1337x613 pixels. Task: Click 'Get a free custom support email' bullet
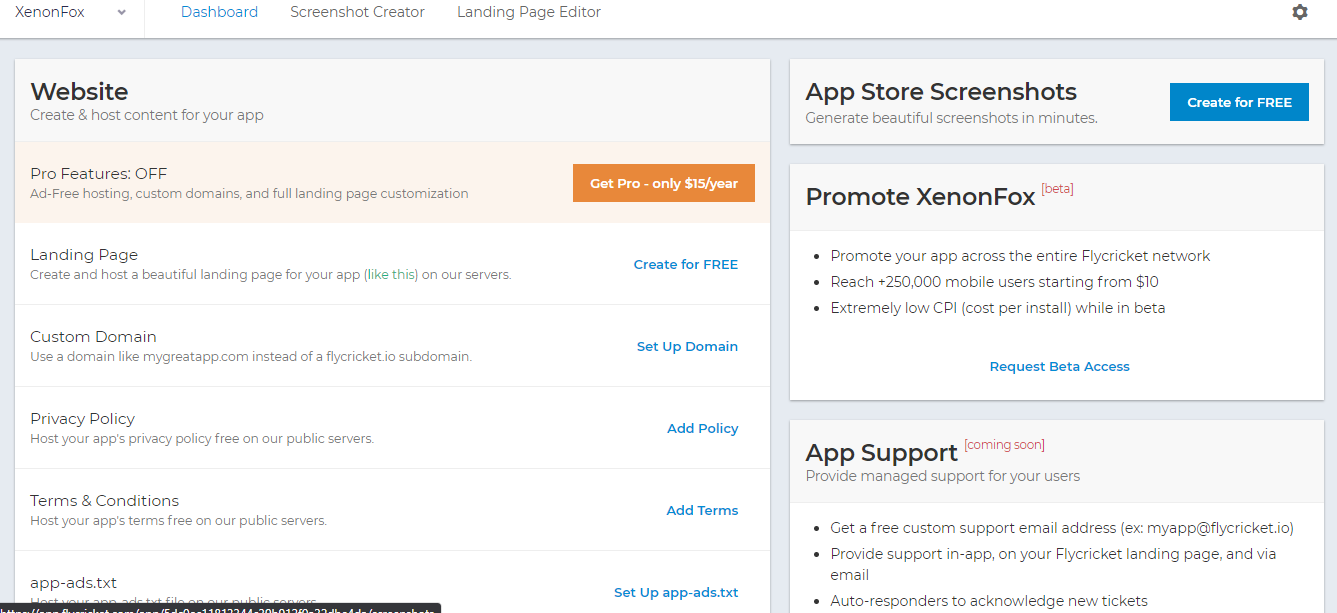pos(1062,528)
